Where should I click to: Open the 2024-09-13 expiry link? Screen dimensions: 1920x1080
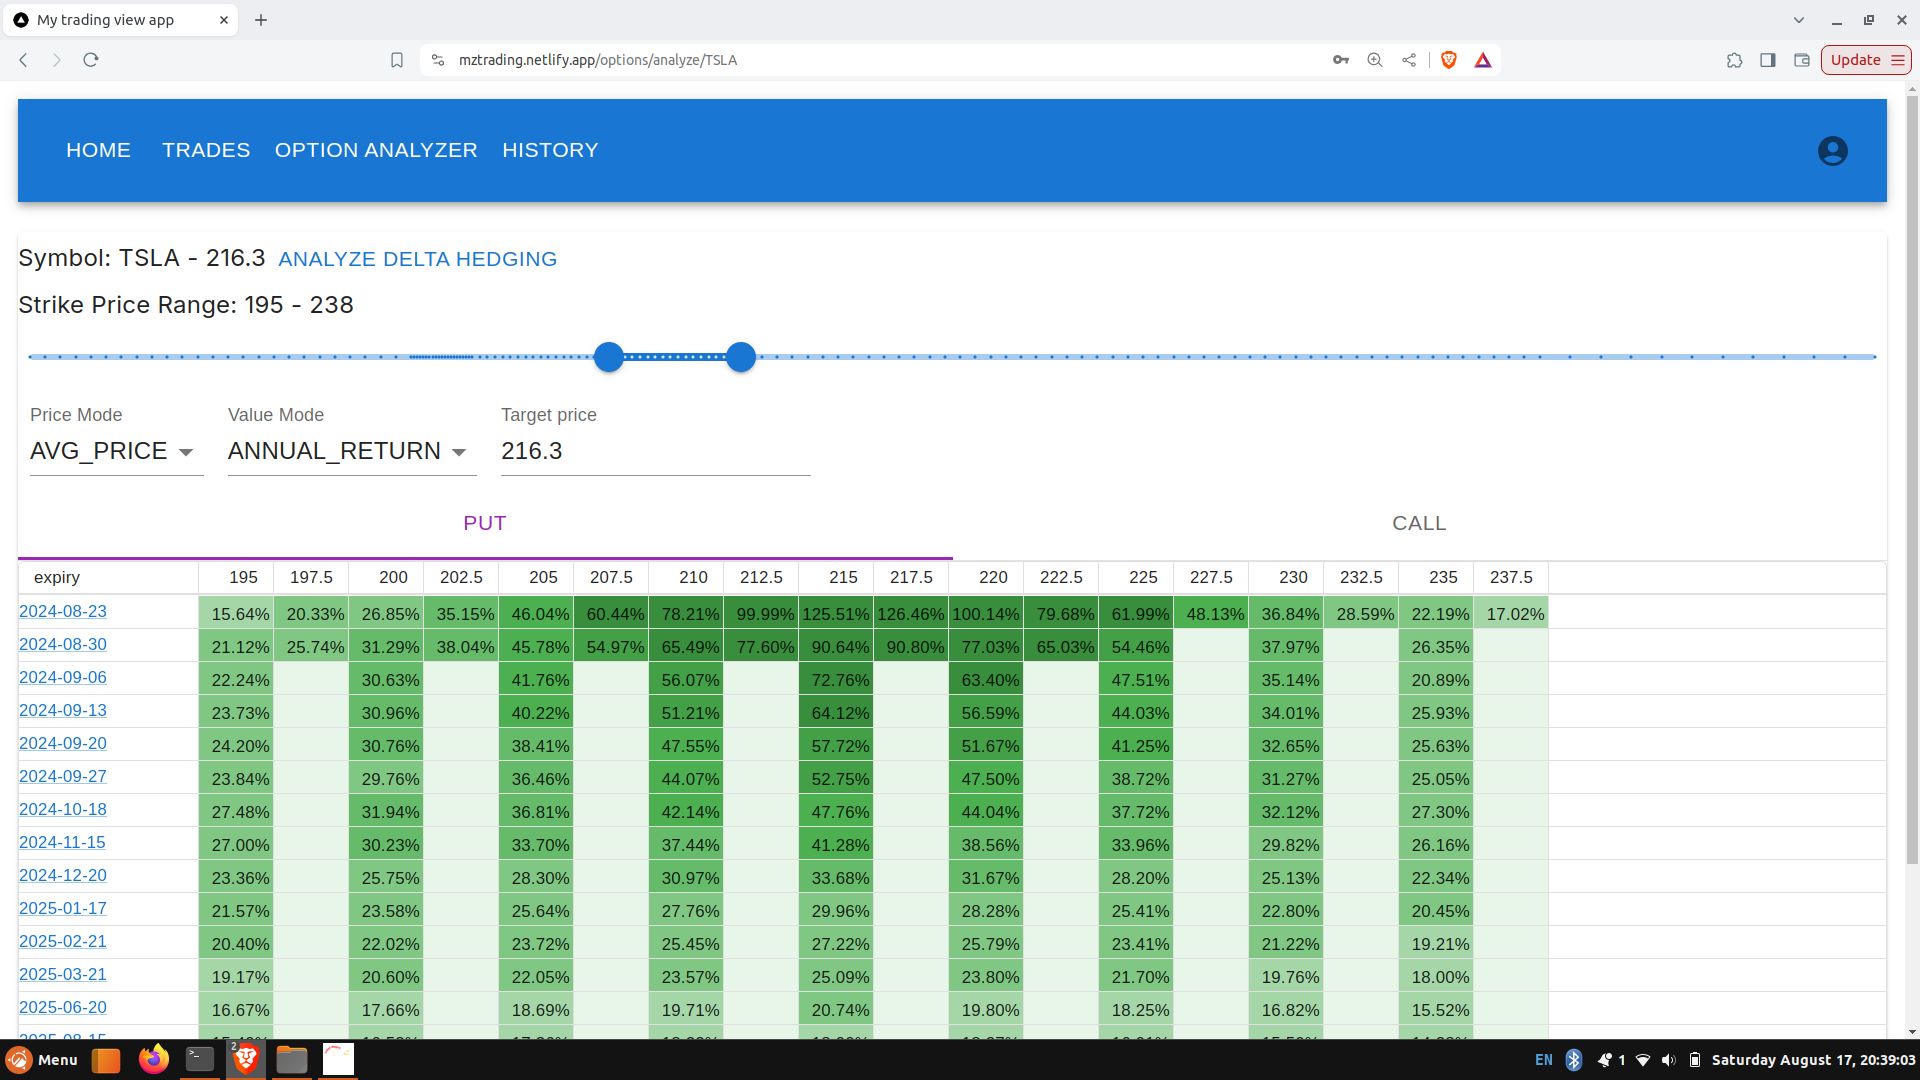(63, 710)
